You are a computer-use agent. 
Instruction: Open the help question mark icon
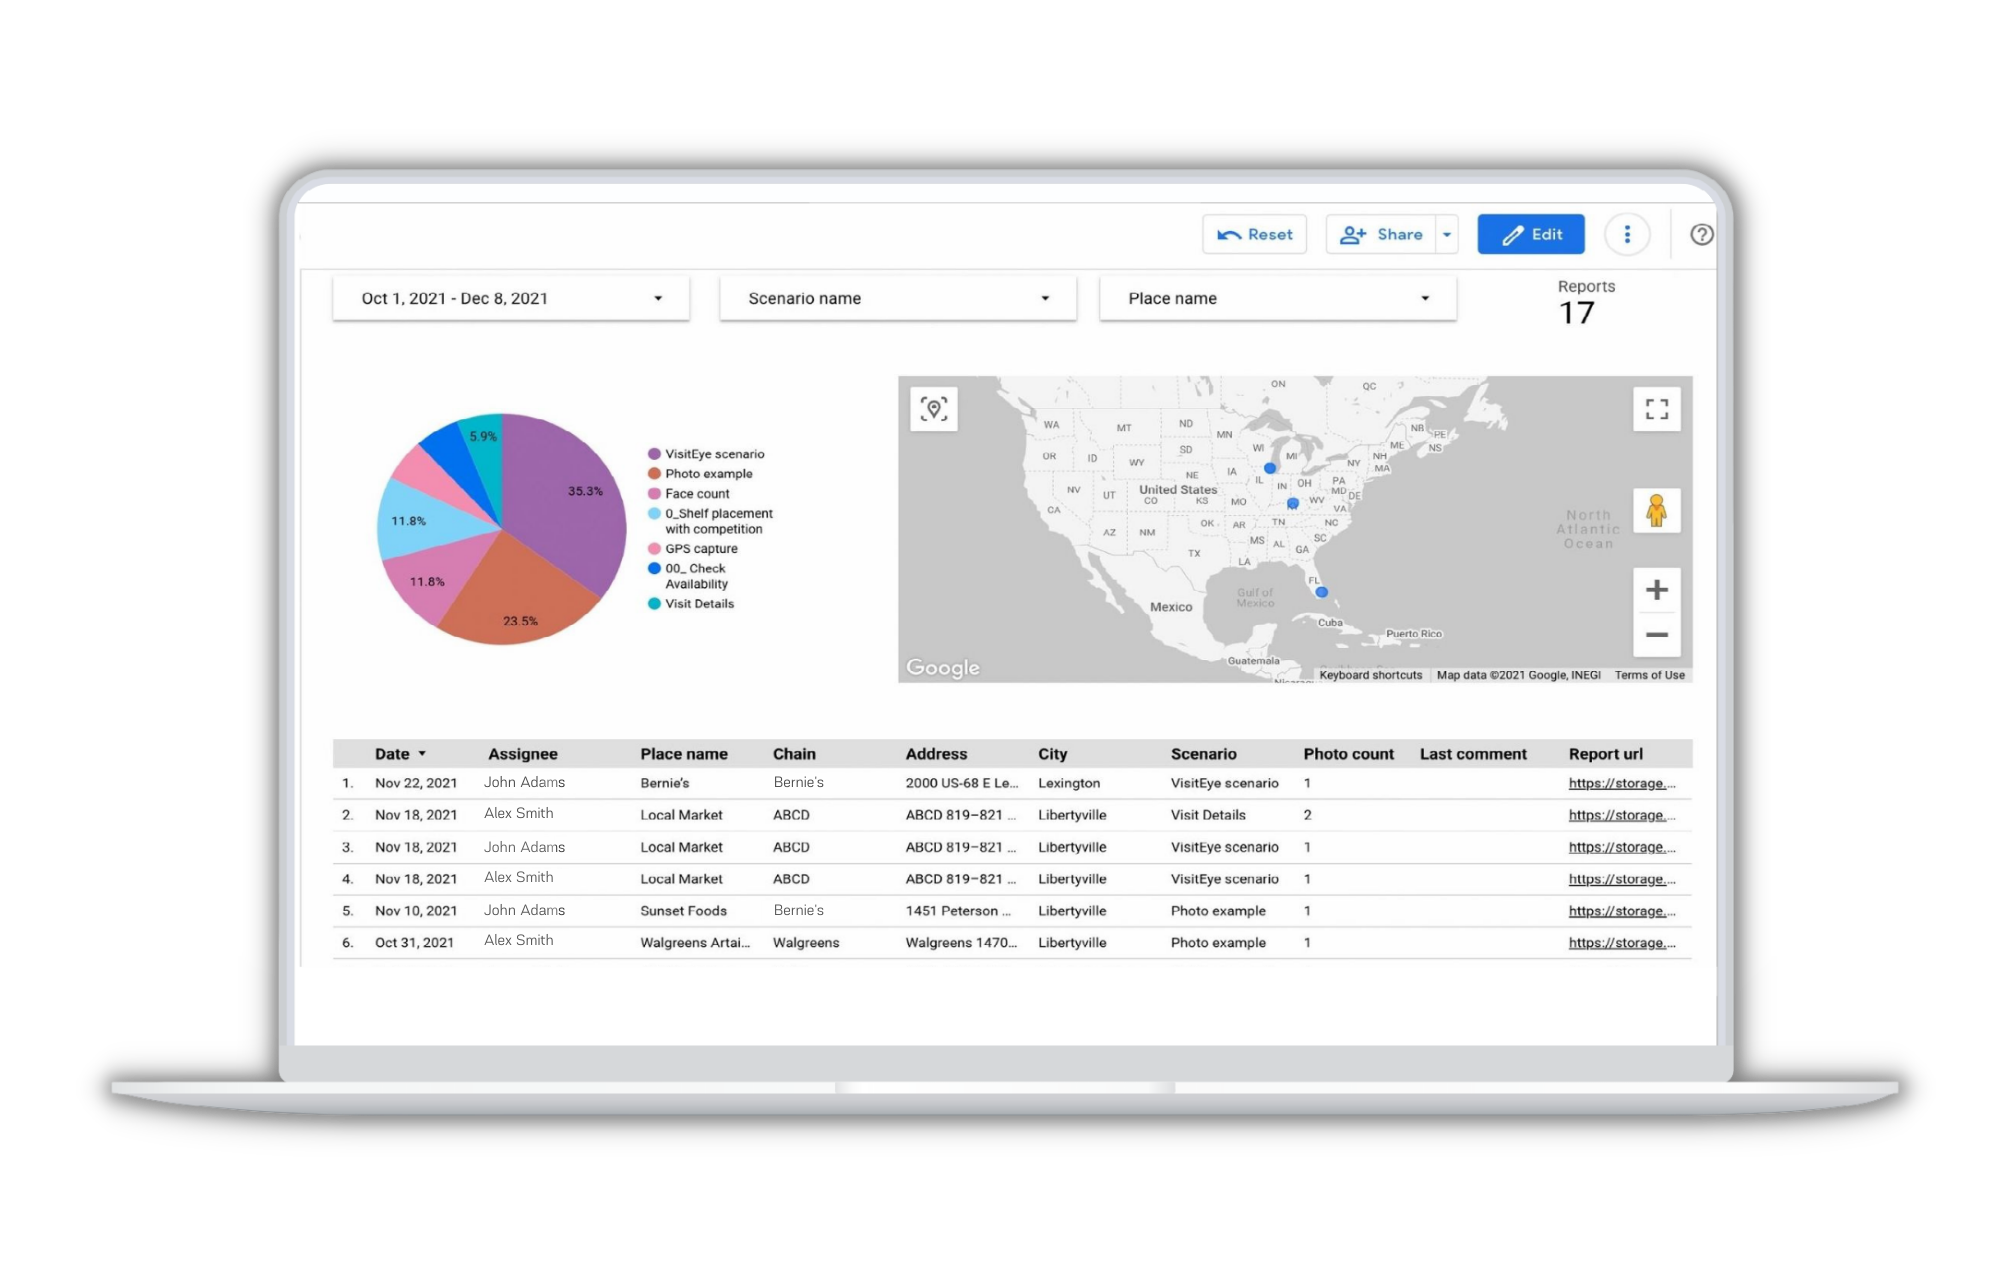pyautogui.click(x=1700, y=233)
